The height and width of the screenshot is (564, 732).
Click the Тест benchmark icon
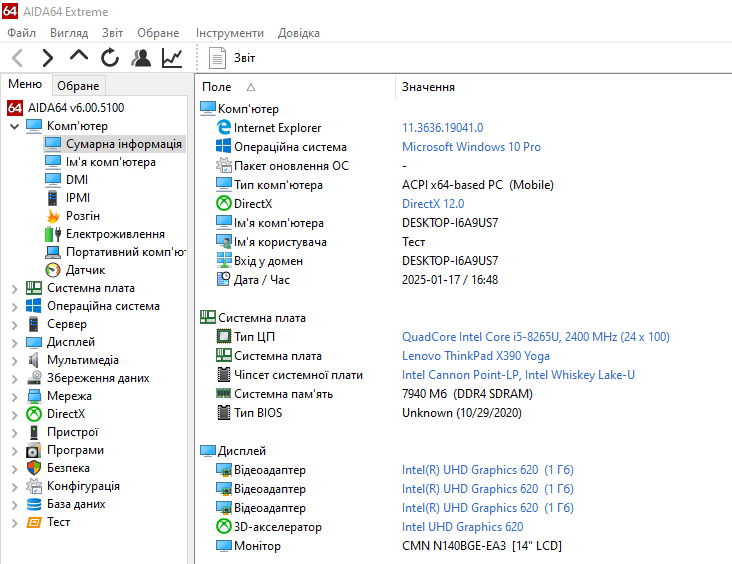pos(34,522)
